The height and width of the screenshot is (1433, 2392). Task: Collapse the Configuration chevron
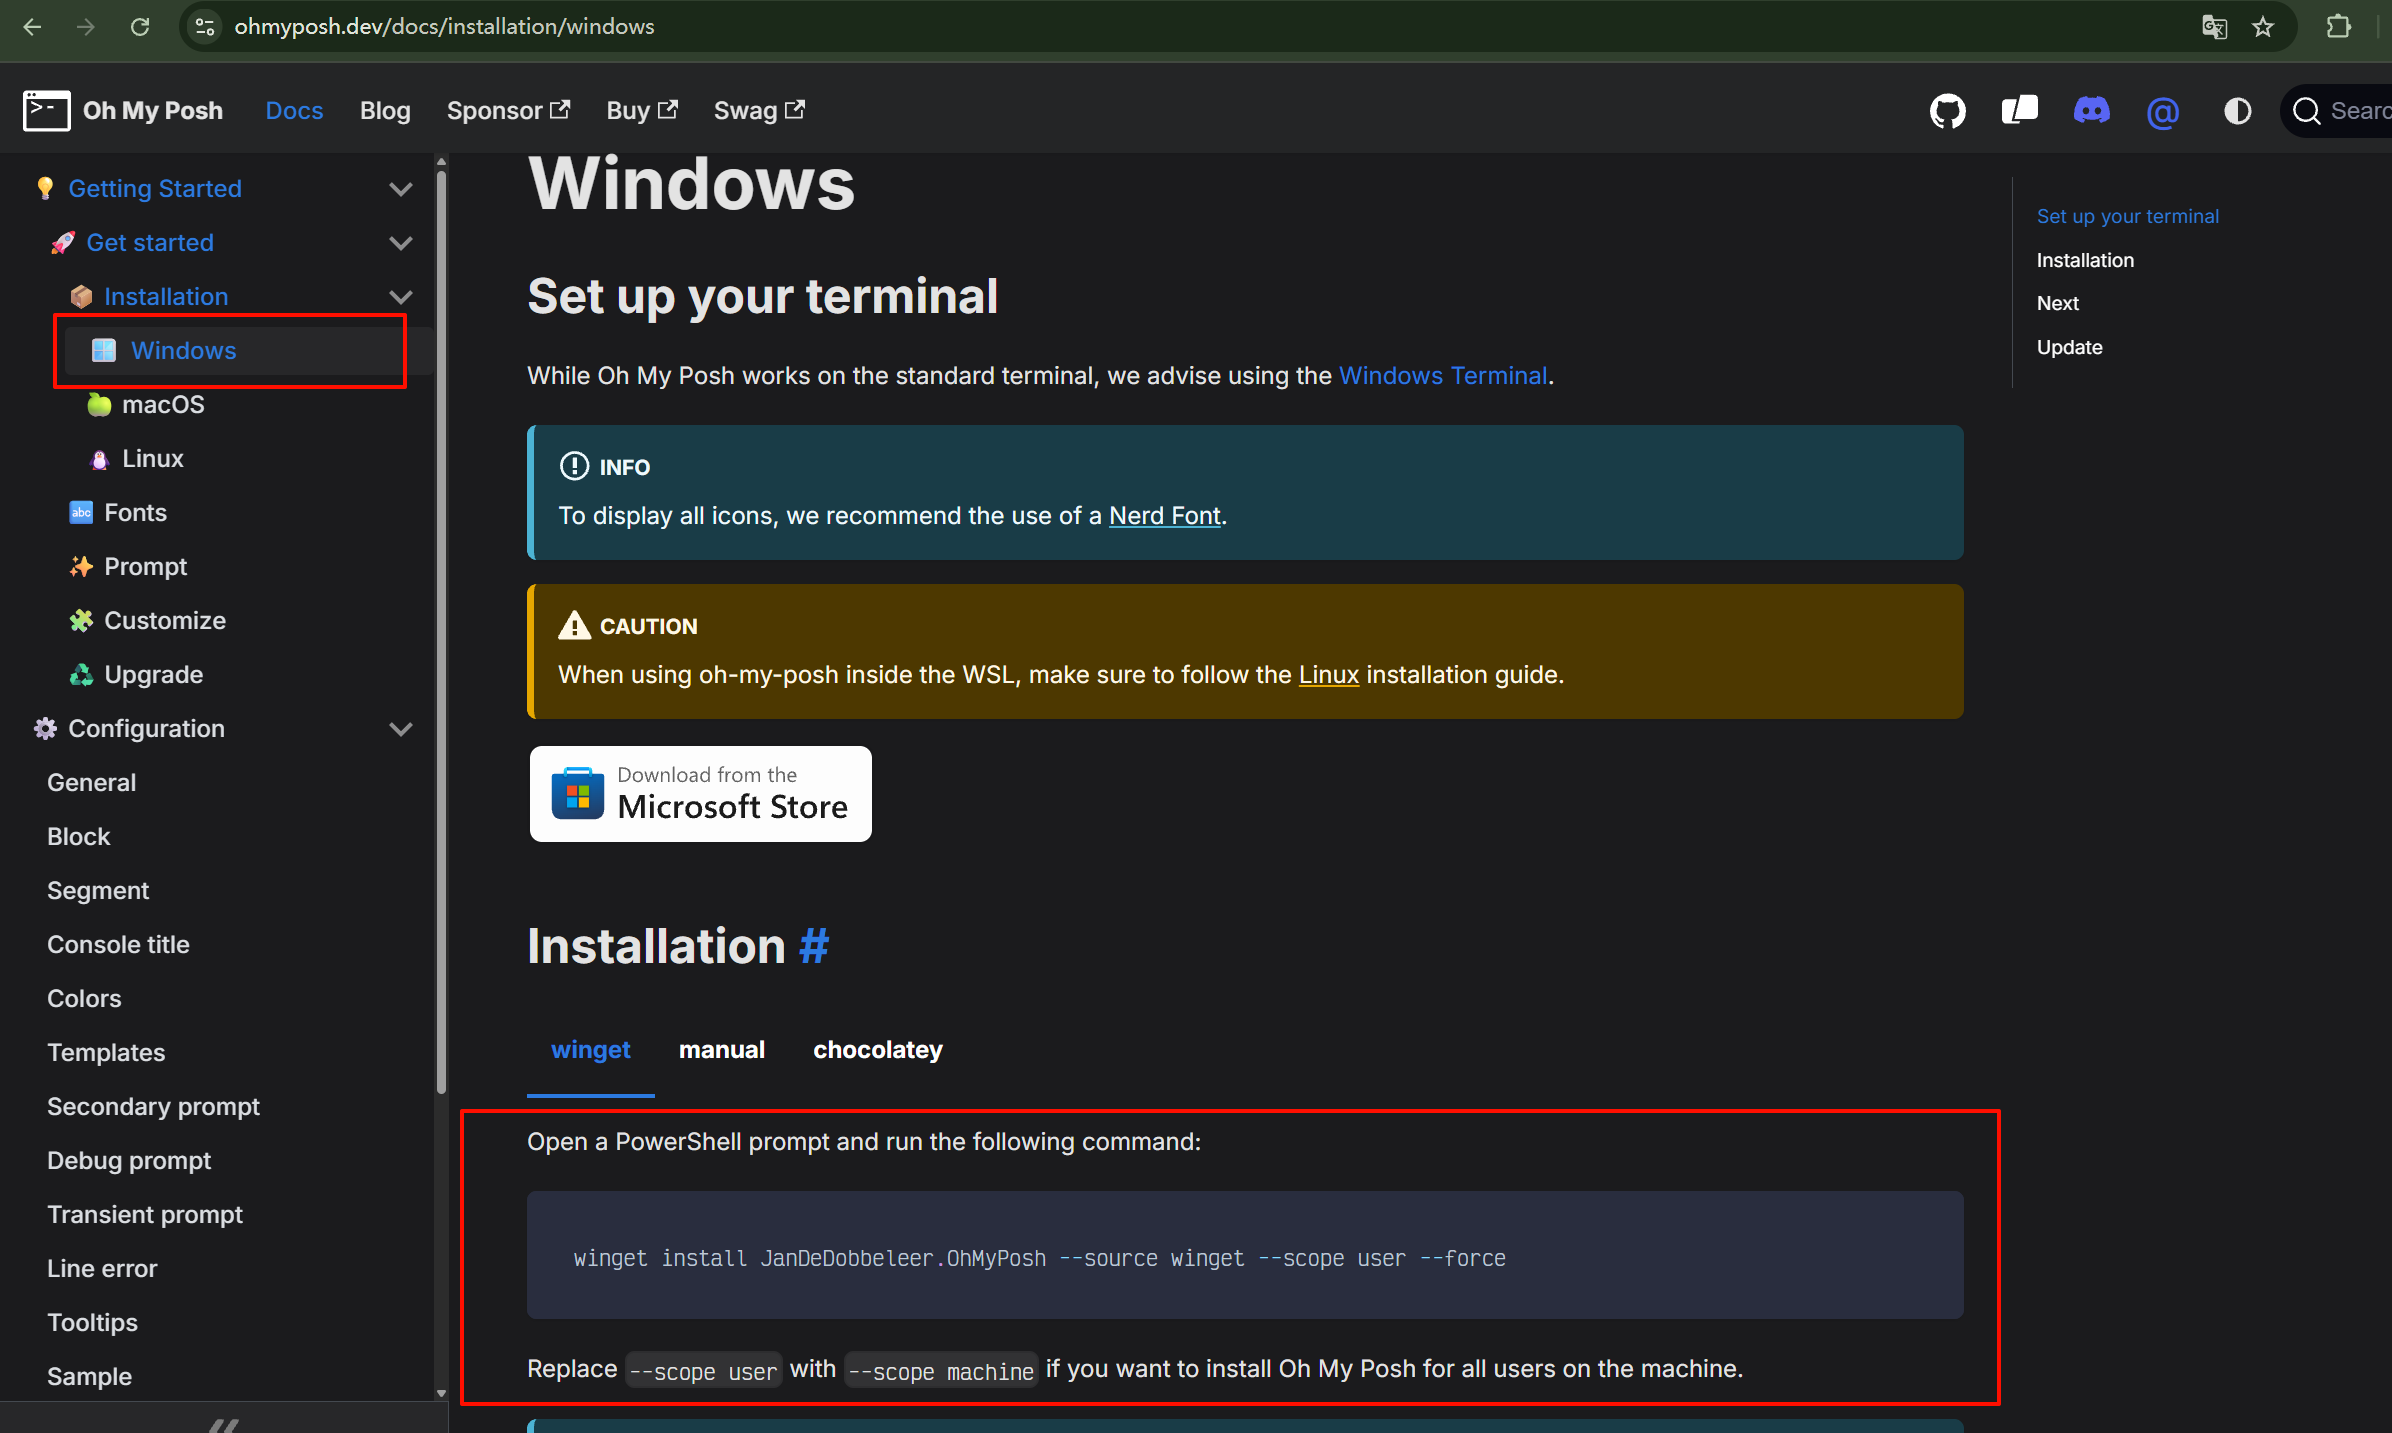tap(401, 729)
